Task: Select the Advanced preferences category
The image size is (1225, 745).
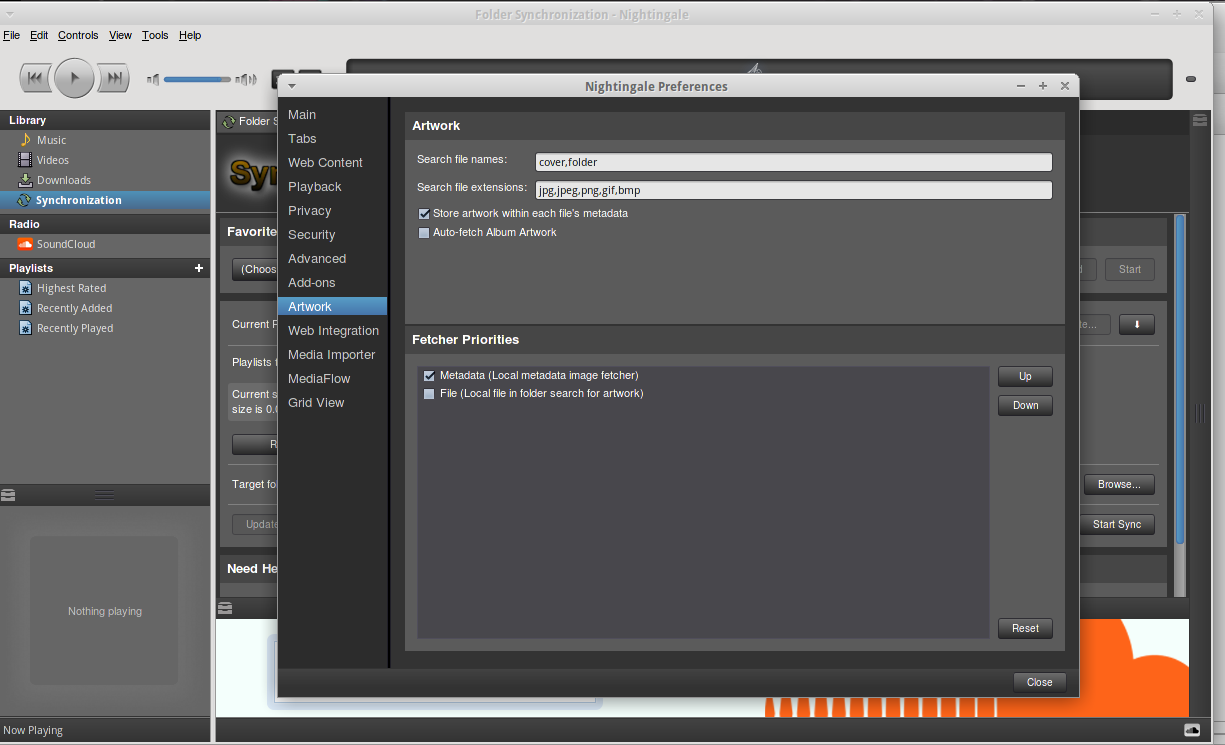Action: 332,259
